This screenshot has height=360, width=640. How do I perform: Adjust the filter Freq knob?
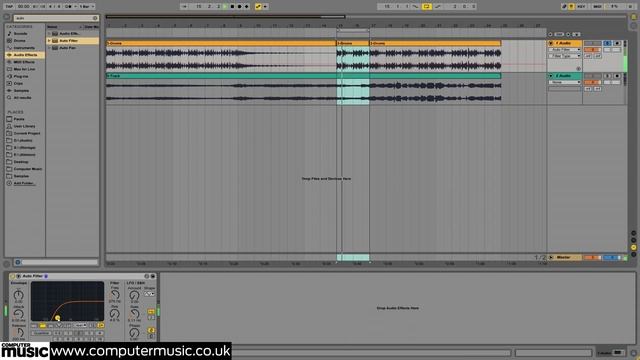(x=115, y=294)
